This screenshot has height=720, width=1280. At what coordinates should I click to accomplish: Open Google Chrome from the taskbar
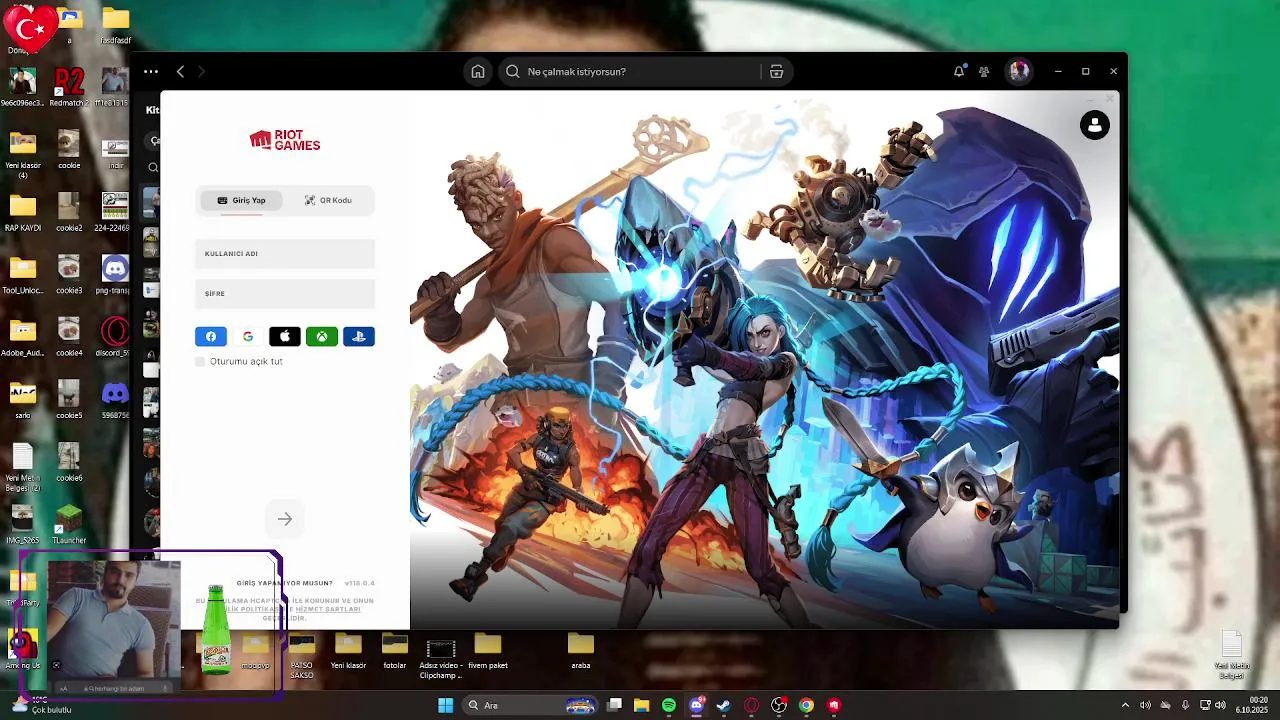806,705
